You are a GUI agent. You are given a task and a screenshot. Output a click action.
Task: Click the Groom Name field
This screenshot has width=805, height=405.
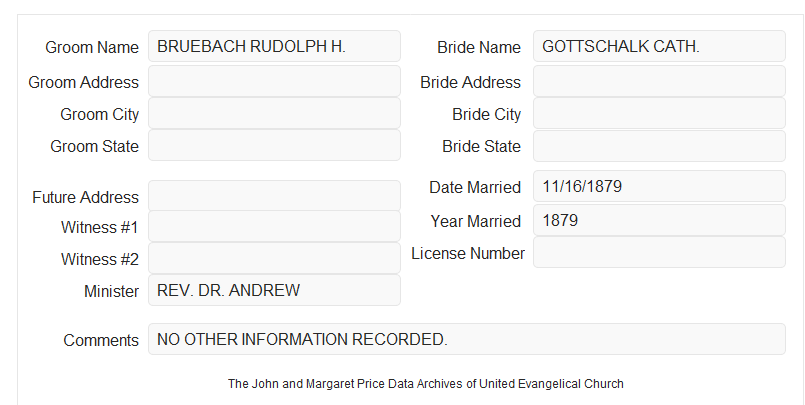(x=274, y=46)
